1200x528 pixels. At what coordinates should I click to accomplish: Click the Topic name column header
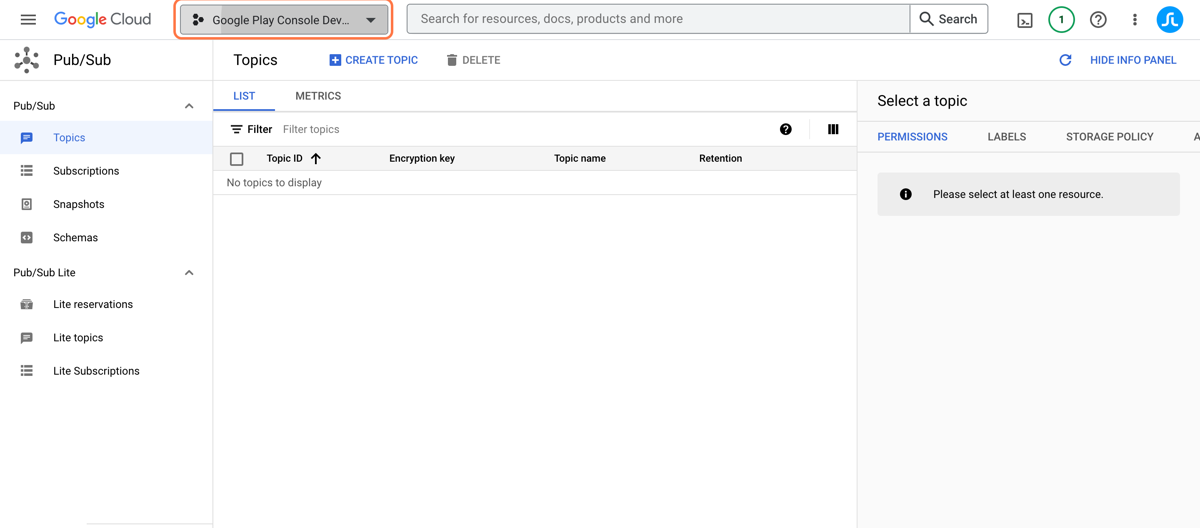click(x=580, y=158)
